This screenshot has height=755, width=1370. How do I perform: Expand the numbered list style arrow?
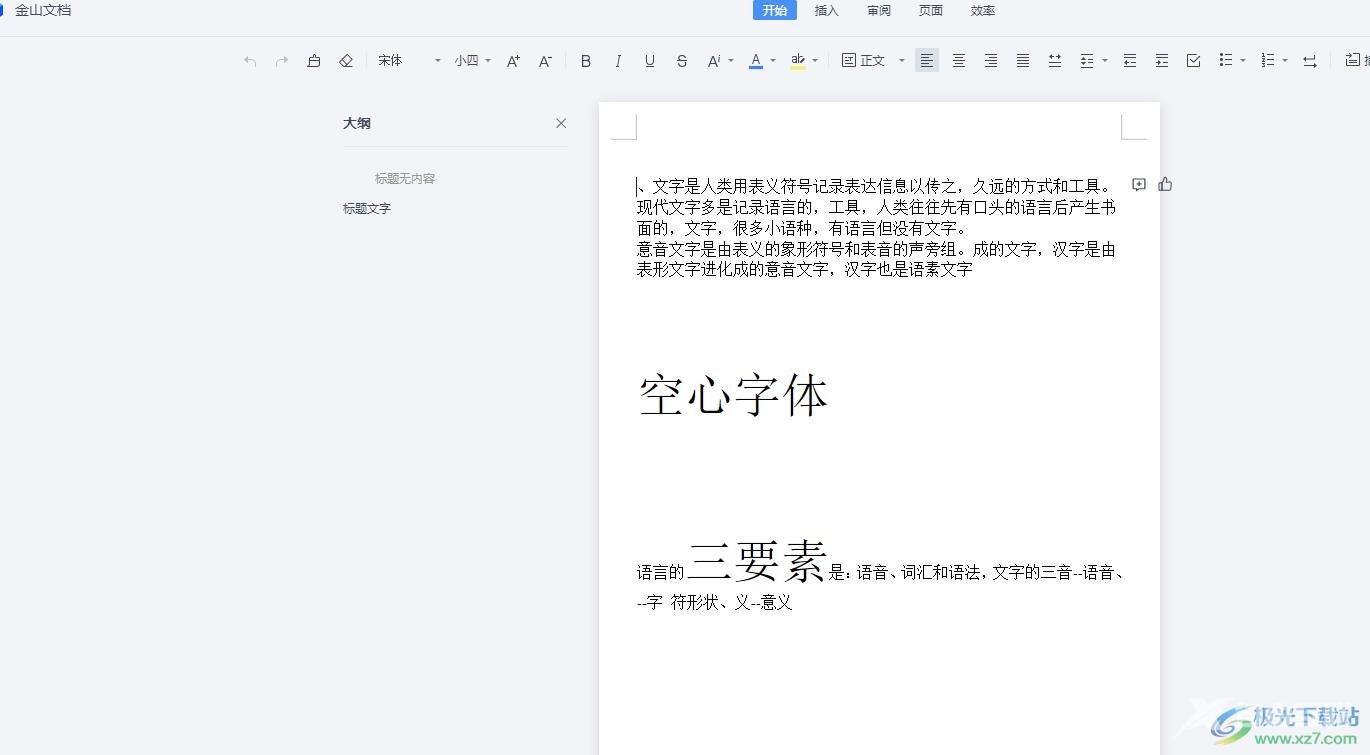(1285, 61)
